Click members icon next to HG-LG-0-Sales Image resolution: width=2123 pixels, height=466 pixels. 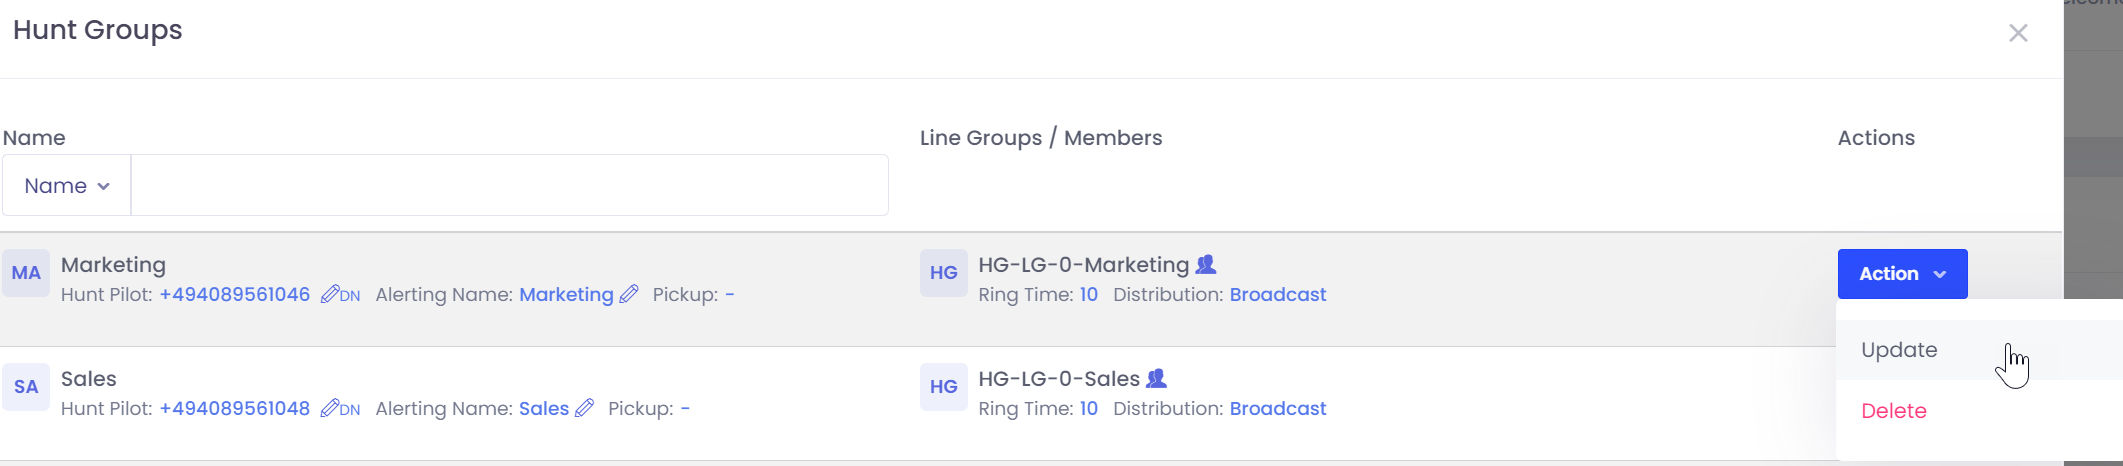tap(1157, 379)
